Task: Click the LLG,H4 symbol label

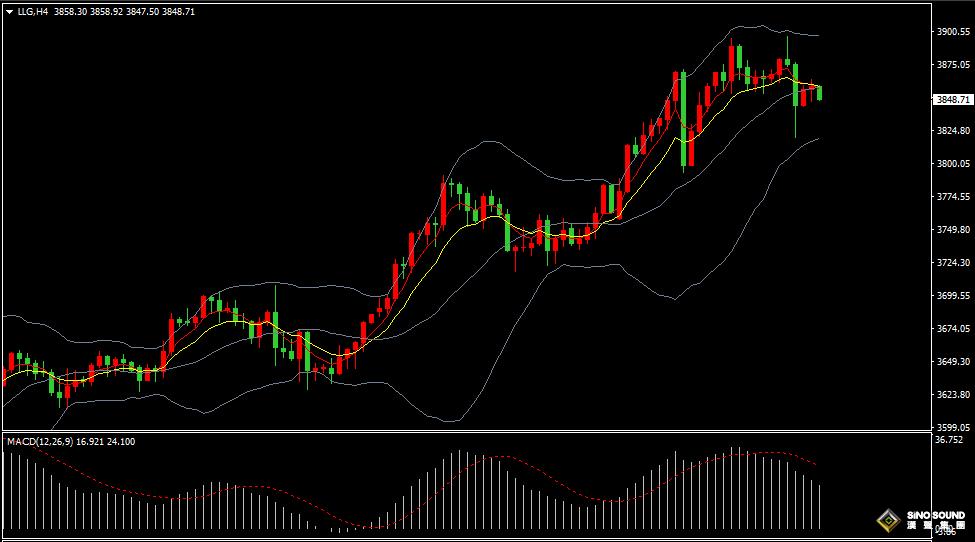Action: [33, 11]
